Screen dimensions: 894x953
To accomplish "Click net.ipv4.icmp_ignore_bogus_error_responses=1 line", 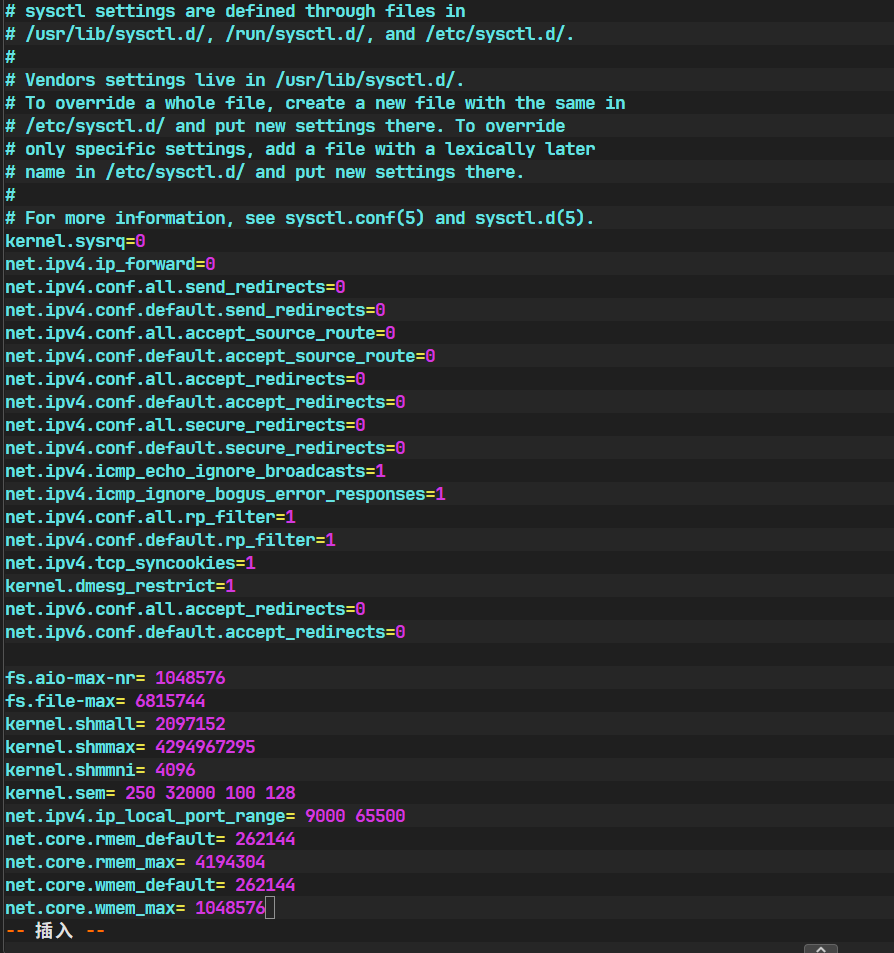I will [x=225, y=495].
